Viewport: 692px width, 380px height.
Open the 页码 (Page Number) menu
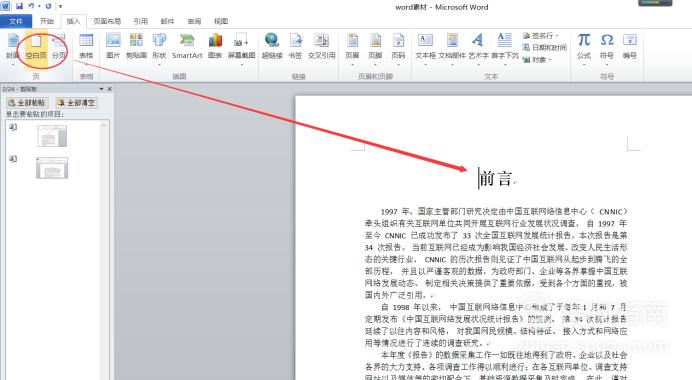[398, 49]
